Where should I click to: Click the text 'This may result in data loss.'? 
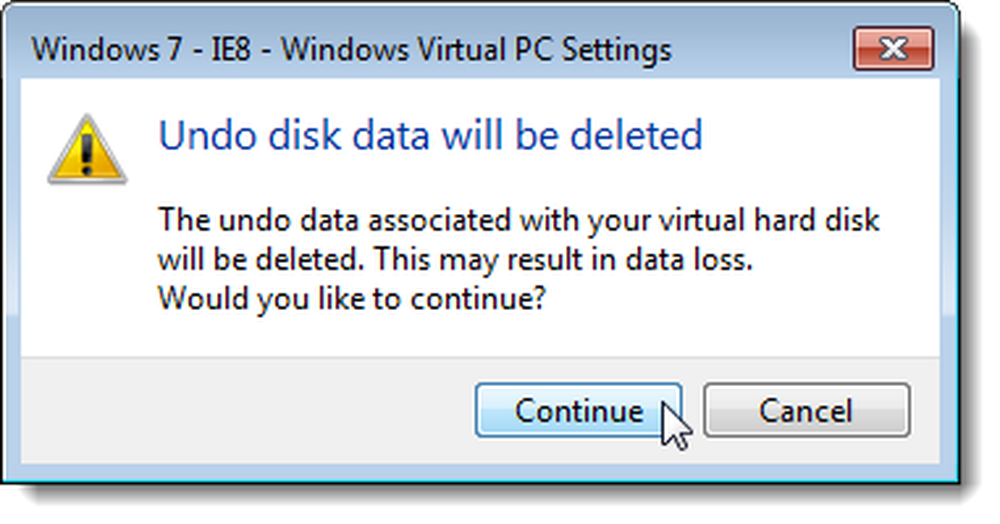[563, 259]
